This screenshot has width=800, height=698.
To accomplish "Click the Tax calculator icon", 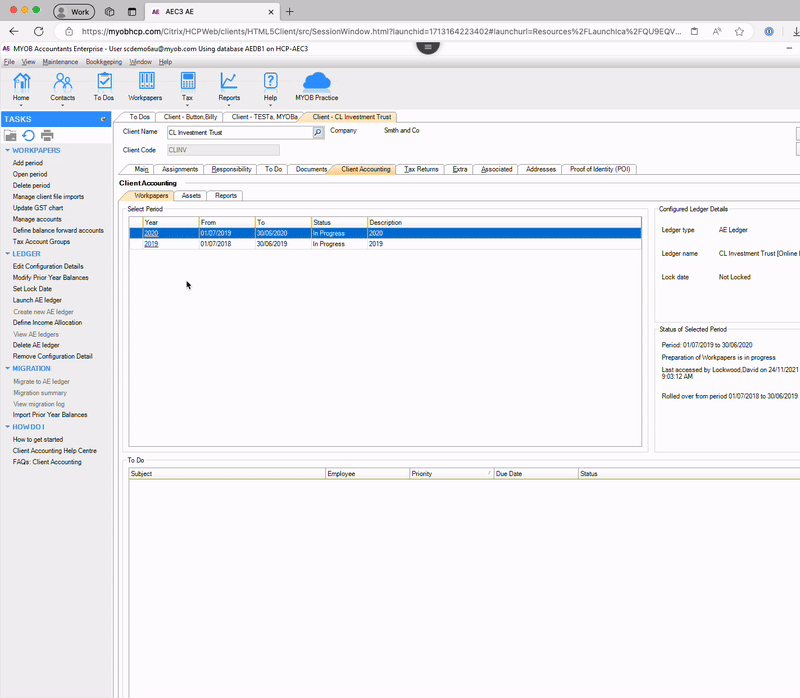I will pos(187,83).
